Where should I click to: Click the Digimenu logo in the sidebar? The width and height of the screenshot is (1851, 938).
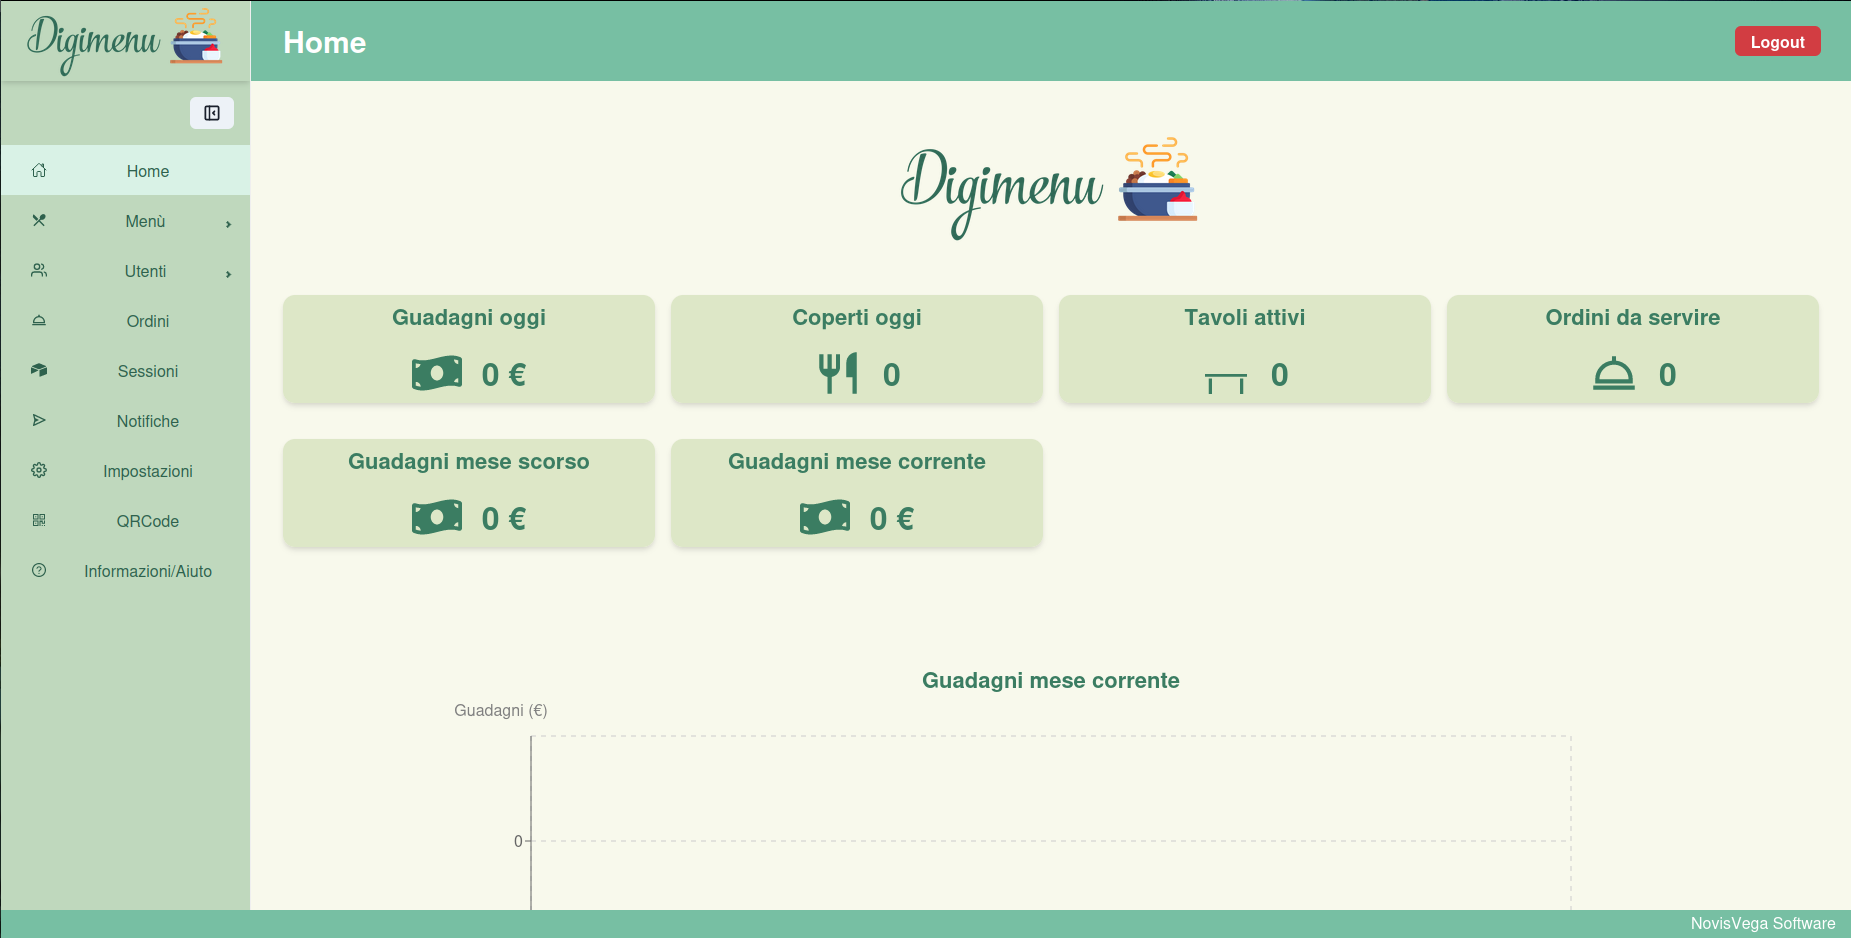pyautogui.click(x=124, y=41)
